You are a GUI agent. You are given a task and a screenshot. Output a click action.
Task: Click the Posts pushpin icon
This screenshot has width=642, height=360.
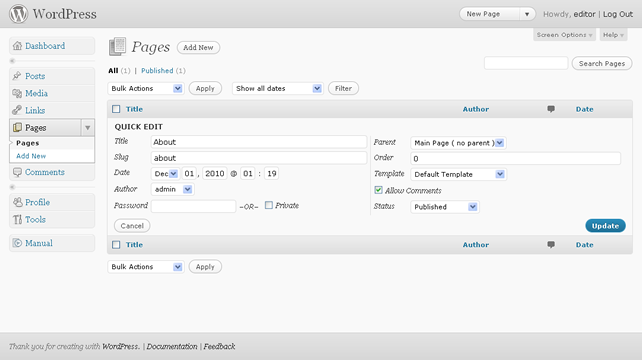pos(17,76)
